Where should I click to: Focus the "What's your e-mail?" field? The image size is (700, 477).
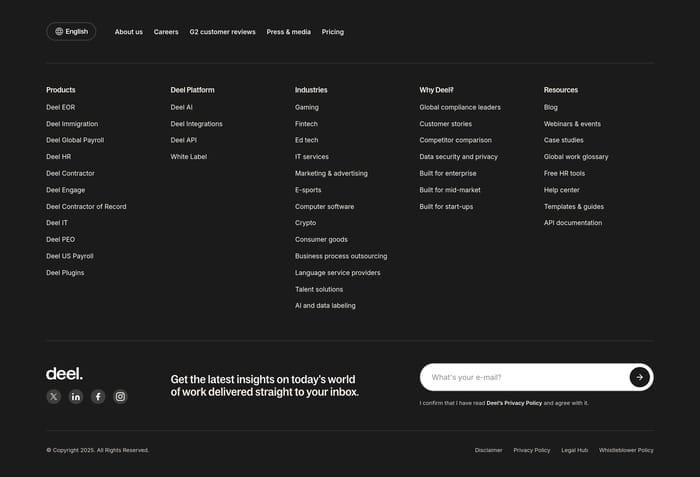point(537,377)
